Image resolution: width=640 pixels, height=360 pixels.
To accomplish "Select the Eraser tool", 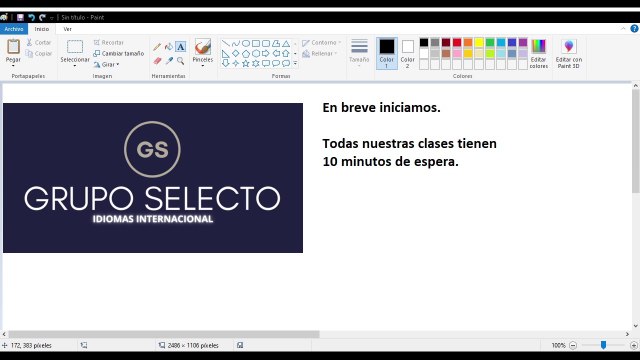I will tap(157, 61).
